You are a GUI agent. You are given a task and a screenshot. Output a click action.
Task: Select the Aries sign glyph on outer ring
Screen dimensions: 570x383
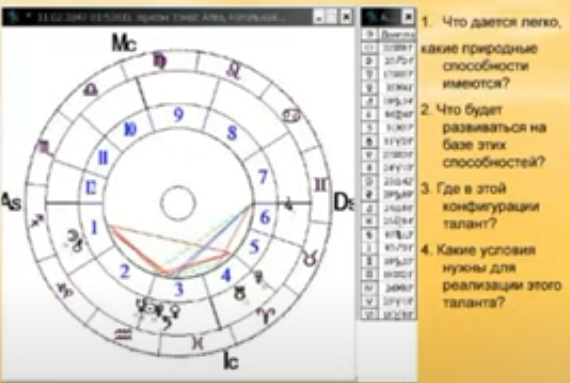coord(266,315)
